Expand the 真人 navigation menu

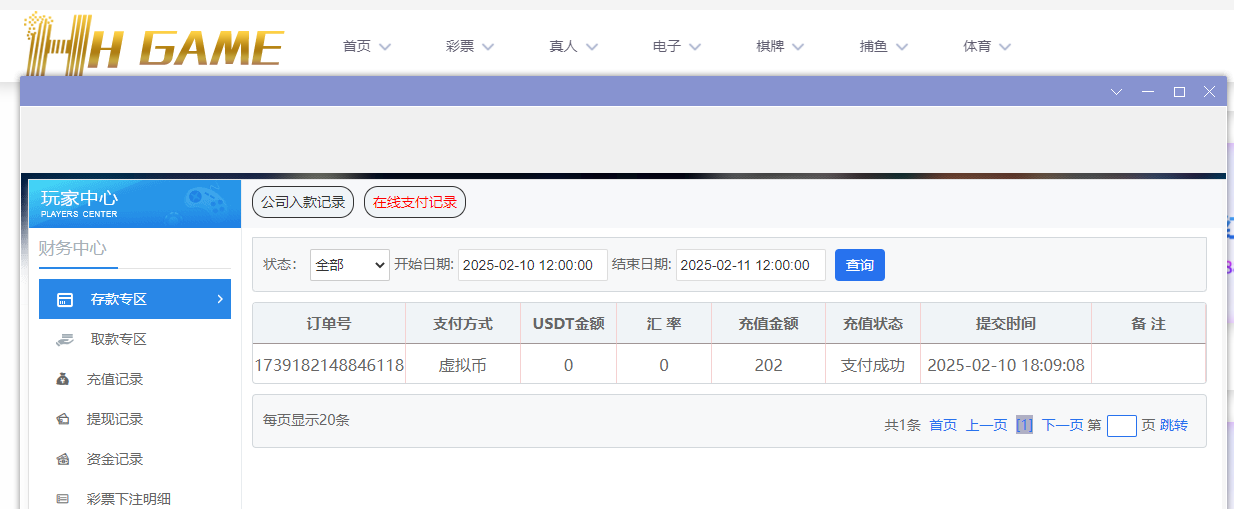pyautogui.click(x=573, y=46)
